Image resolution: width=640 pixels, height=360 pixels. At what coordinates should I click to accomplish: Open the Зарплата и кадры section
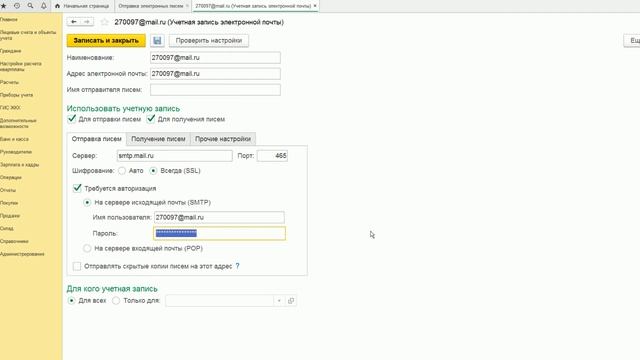tap(20, 165)
